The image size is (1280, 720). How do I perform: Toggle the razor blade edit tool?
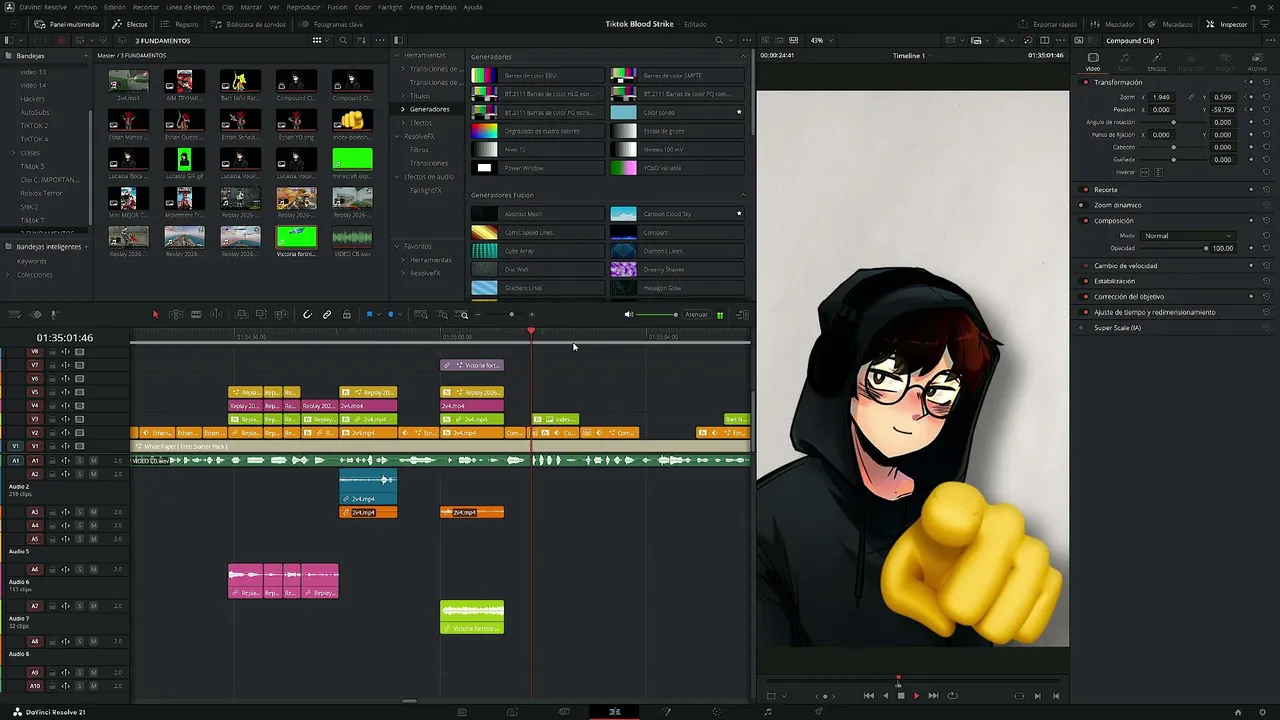[196, 315]
